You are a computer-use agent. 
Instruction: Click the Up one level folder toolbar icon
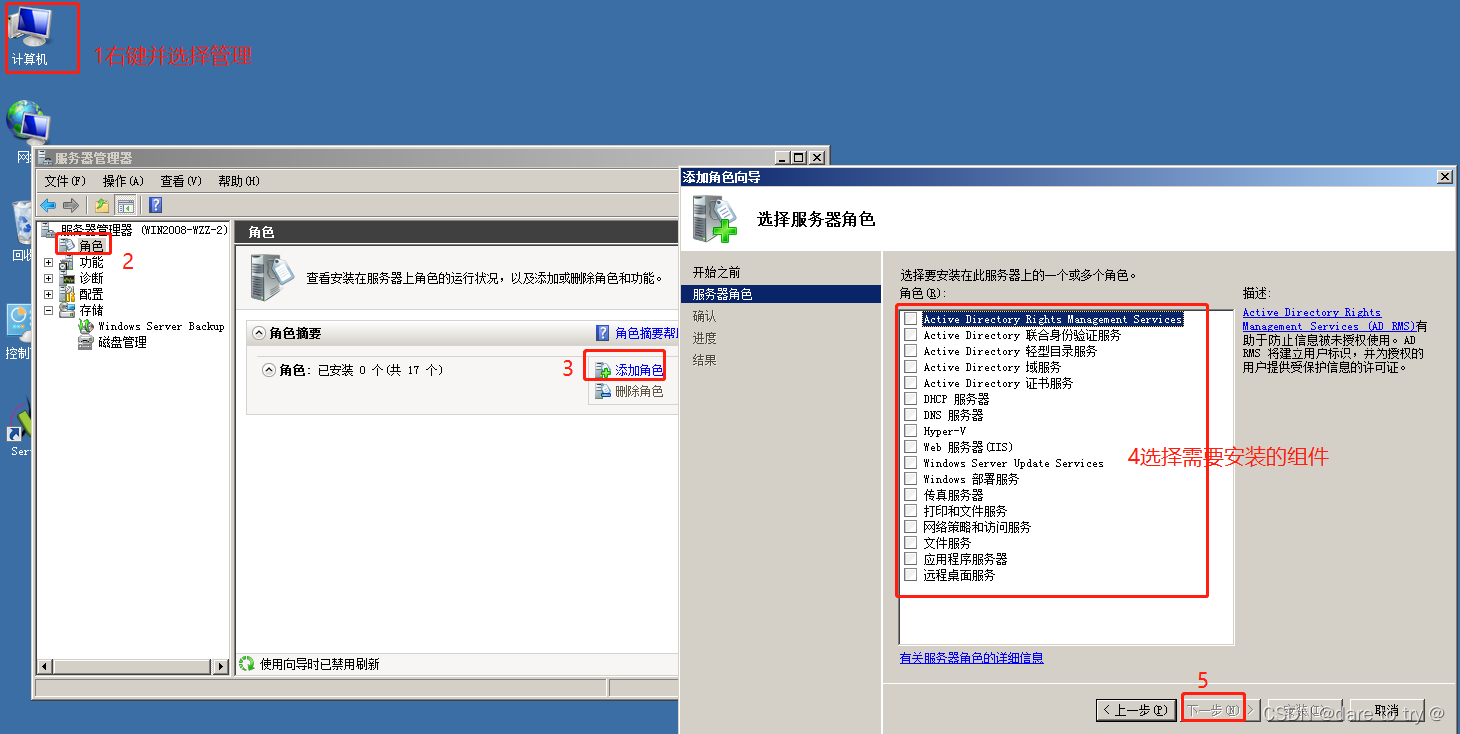[102, 205]
